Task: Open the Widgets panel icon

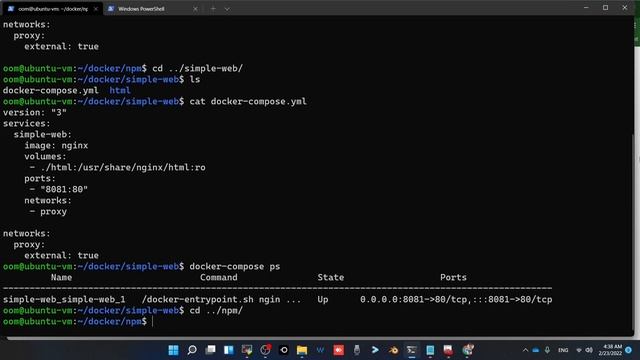Action: pyautogui.click(x=229, y=350)
